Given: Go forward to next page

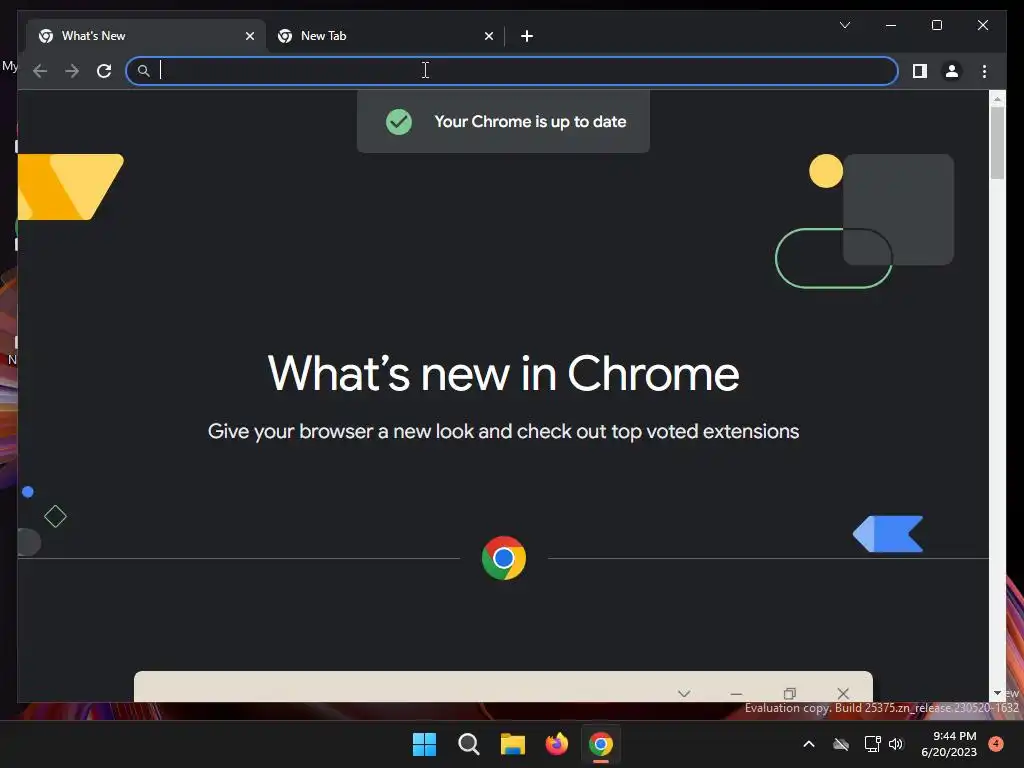Looking at the screenshot, I should [x=72, y=71].
